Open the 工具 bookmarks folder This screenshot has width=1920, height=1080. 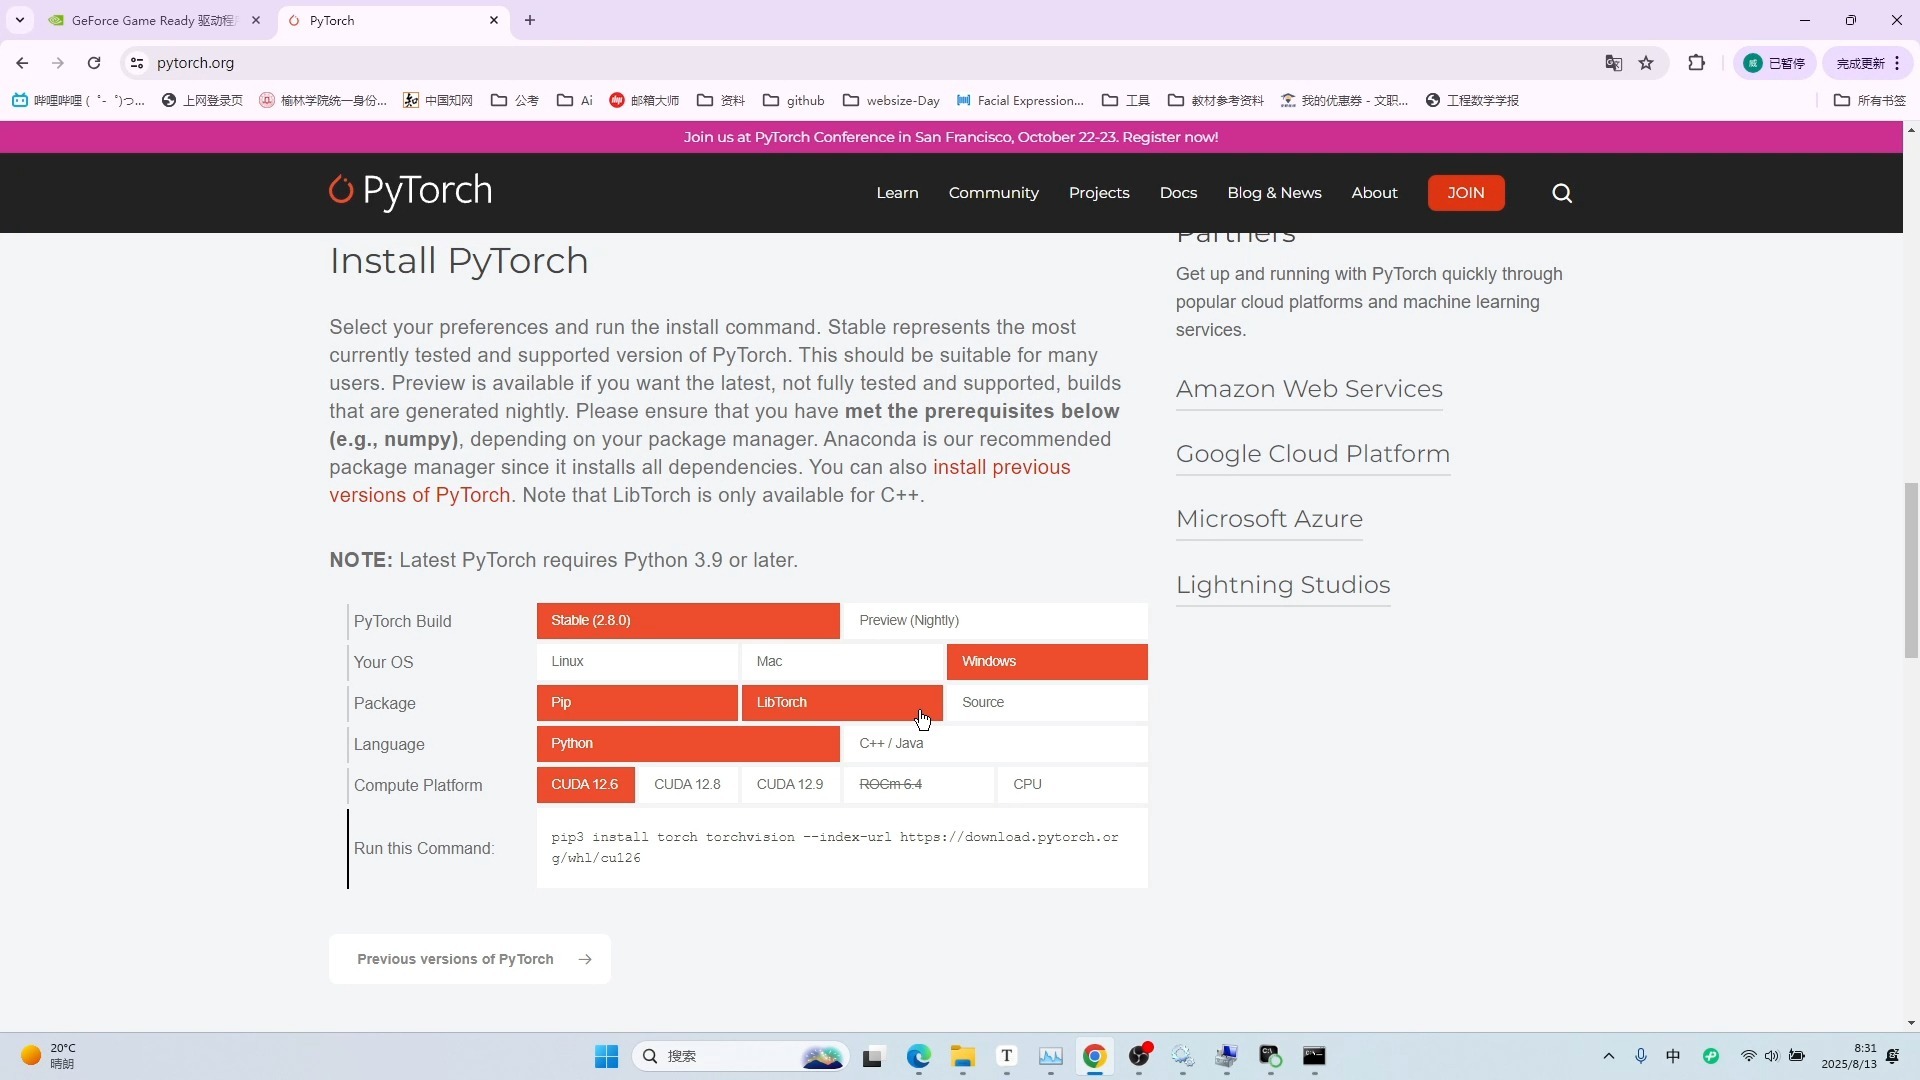click(x=1126, y=100)
